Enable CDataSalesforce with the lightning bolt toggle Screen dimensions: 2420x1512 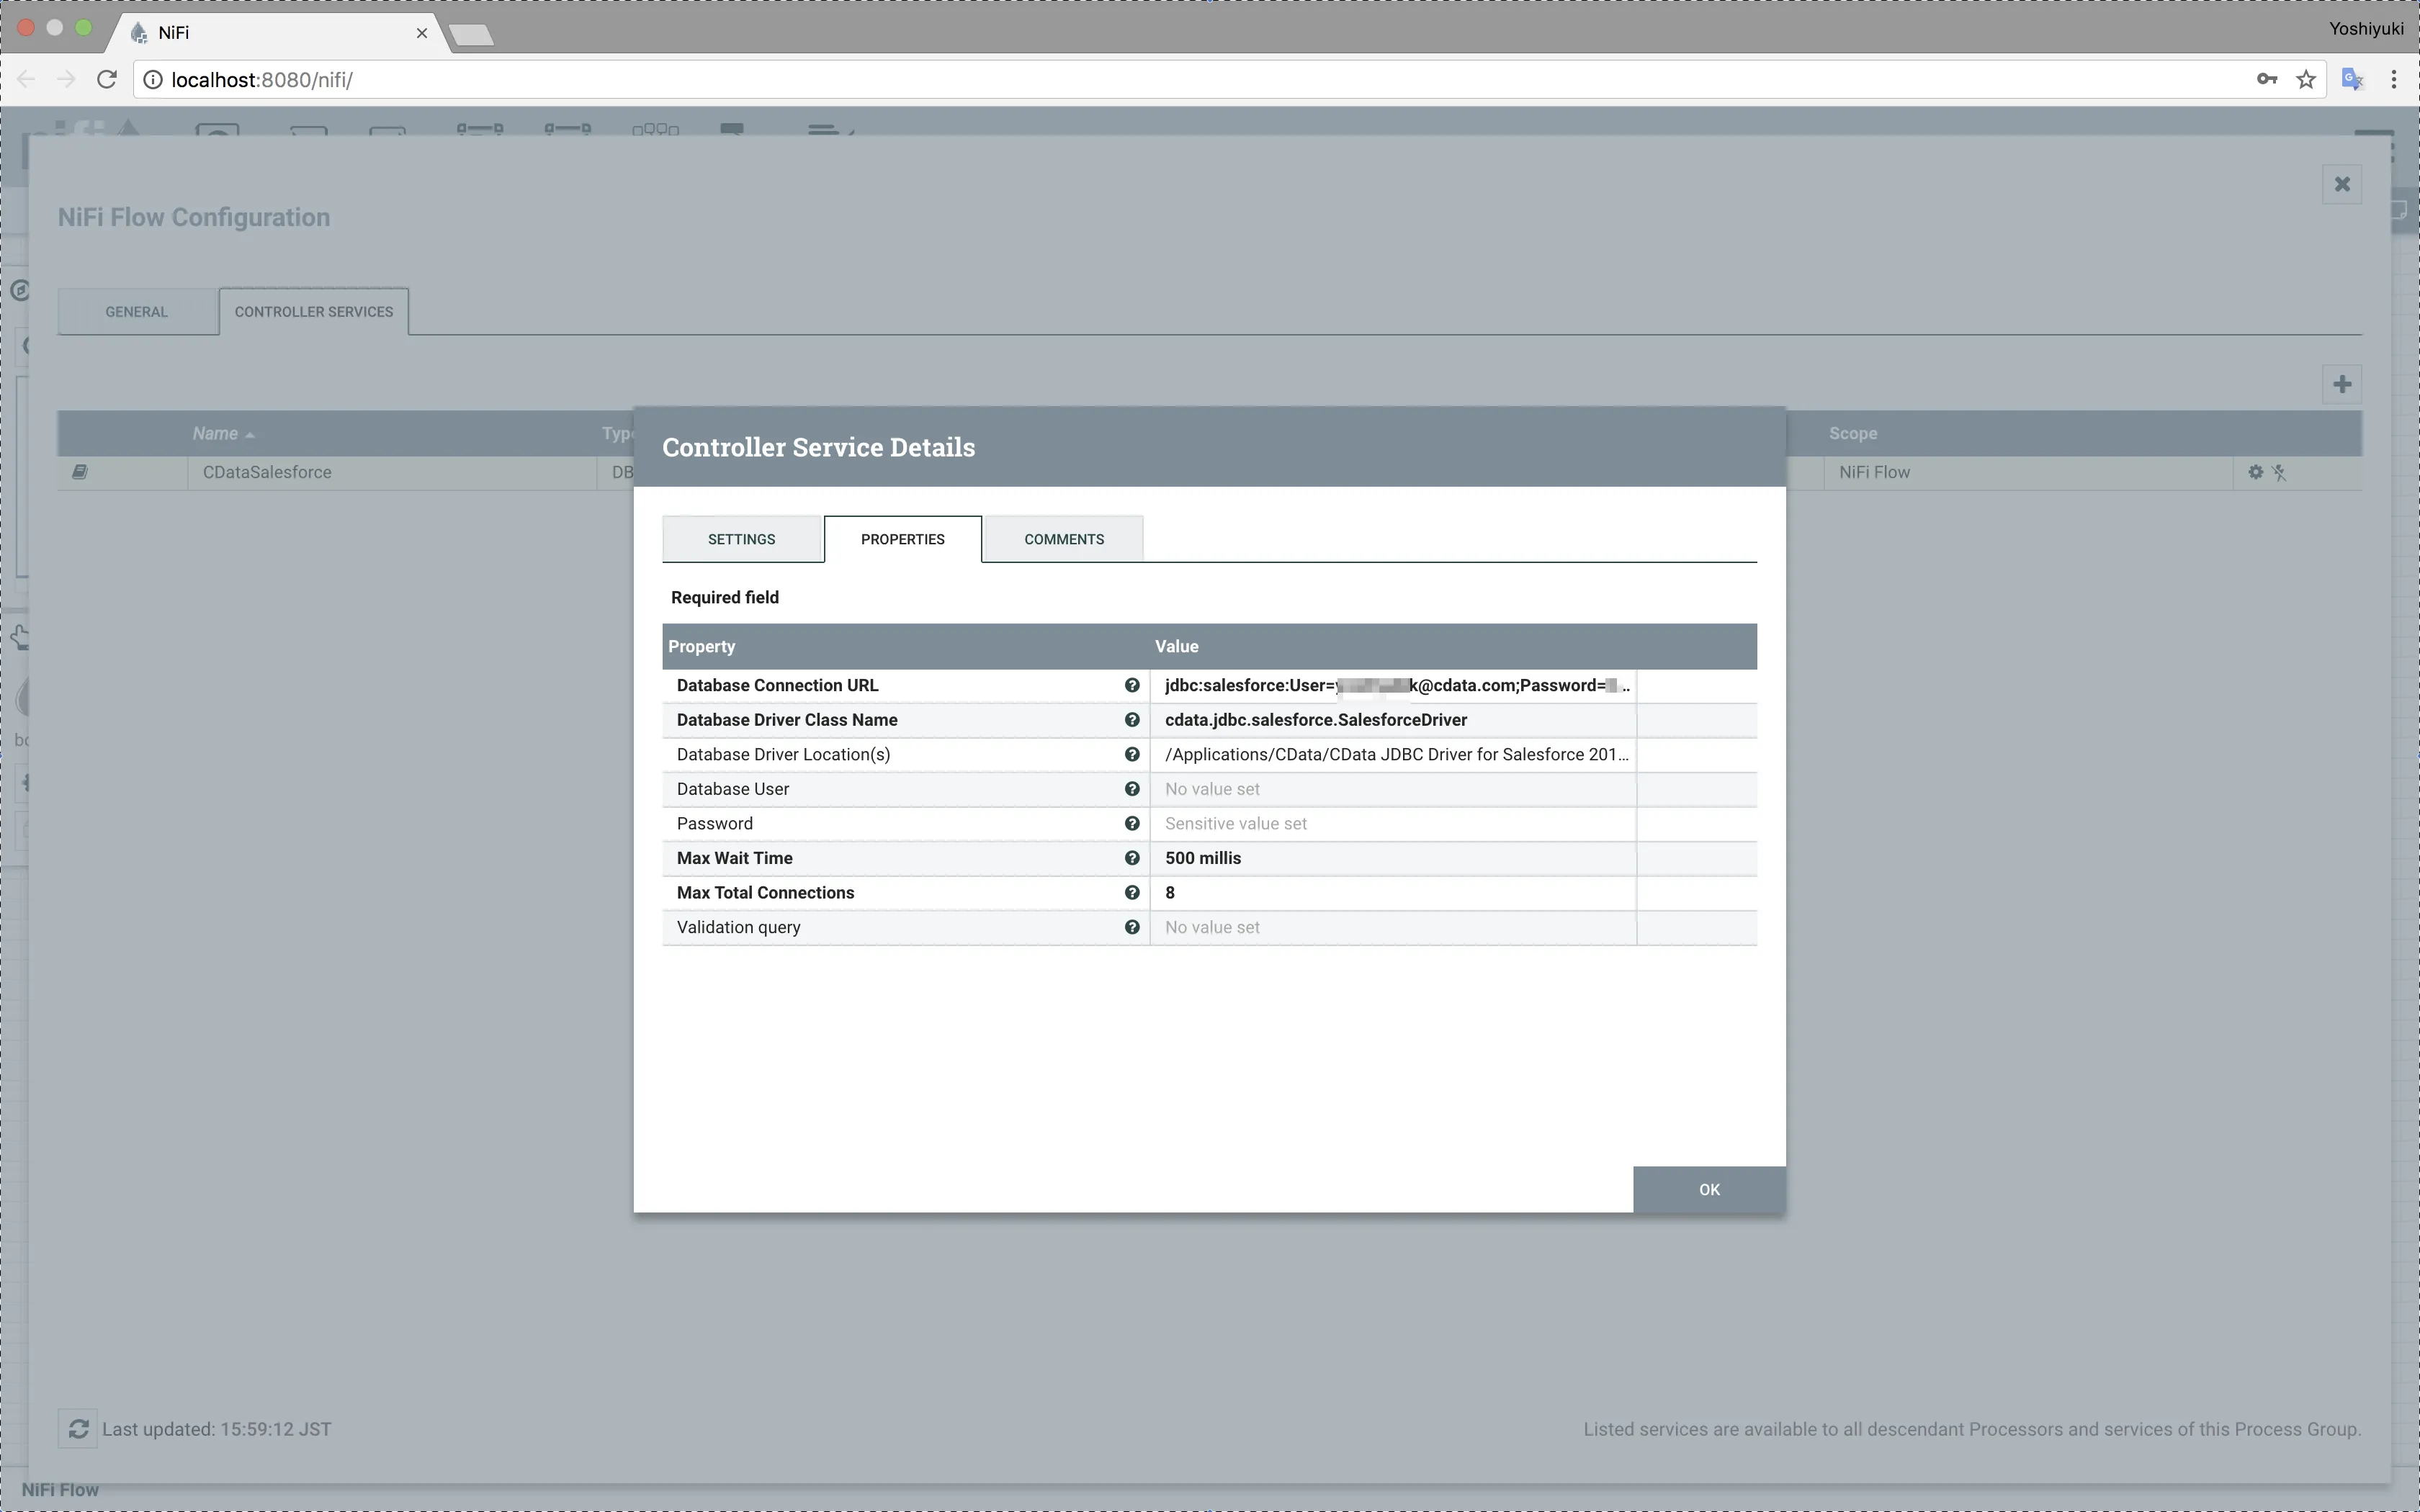pos(2281,472)
